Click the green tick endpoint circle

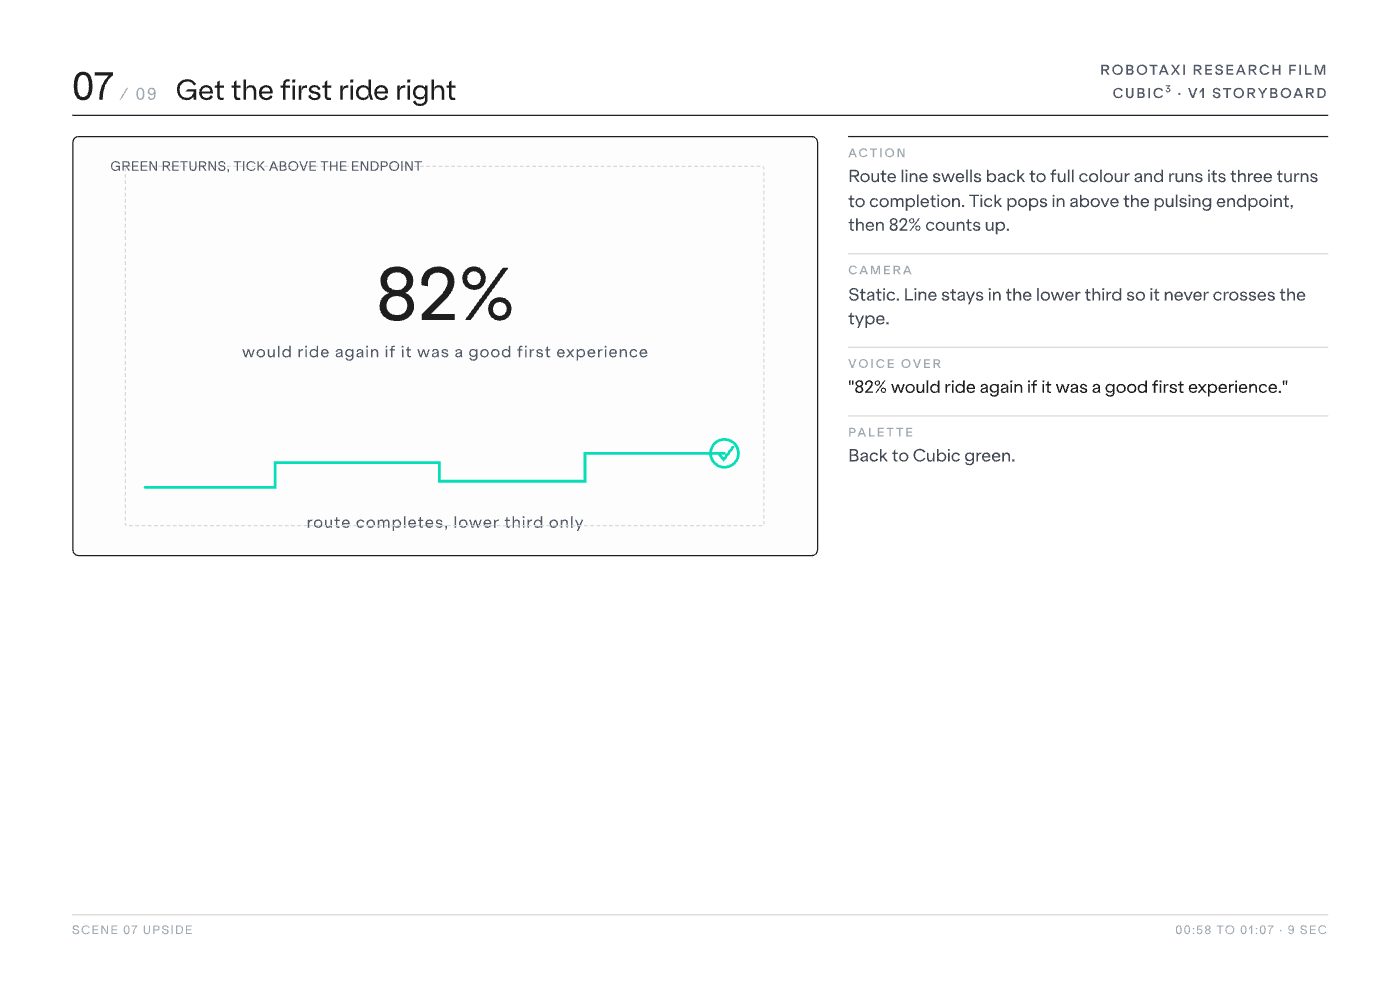[724, 453]
